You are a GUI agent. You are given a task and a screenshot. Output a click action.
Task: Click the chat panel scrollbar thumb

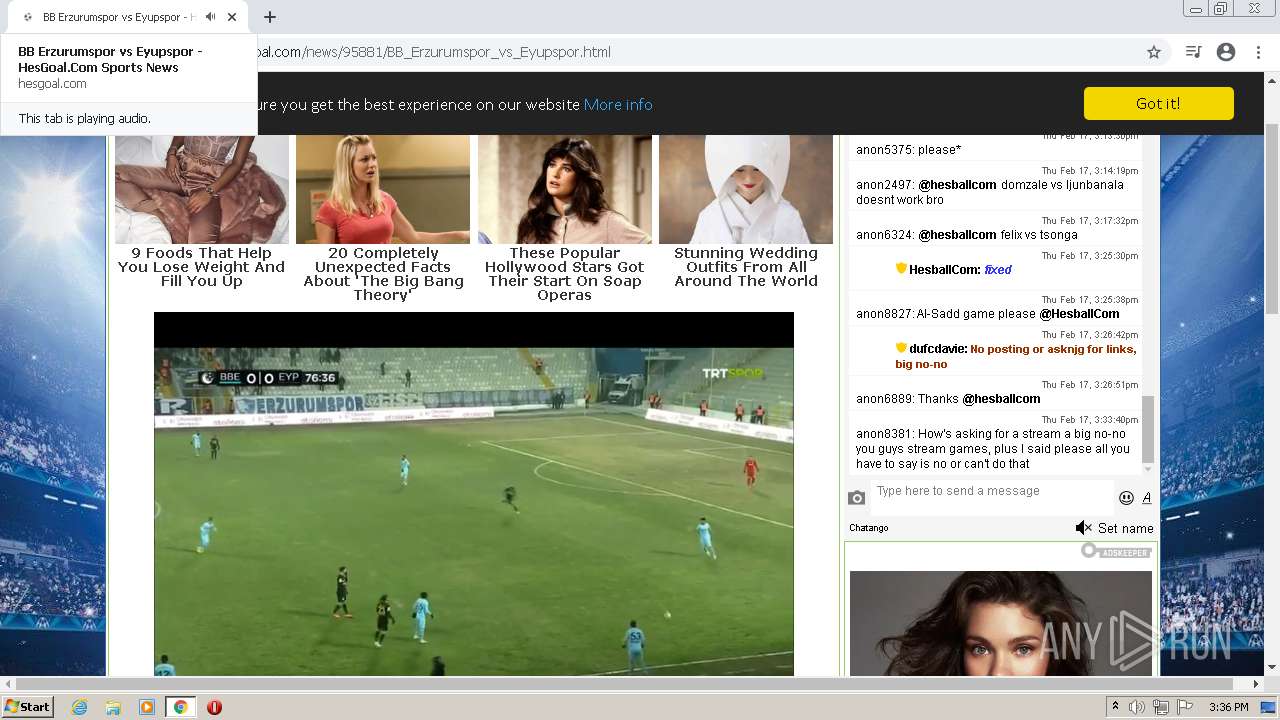pos(1148,428)
